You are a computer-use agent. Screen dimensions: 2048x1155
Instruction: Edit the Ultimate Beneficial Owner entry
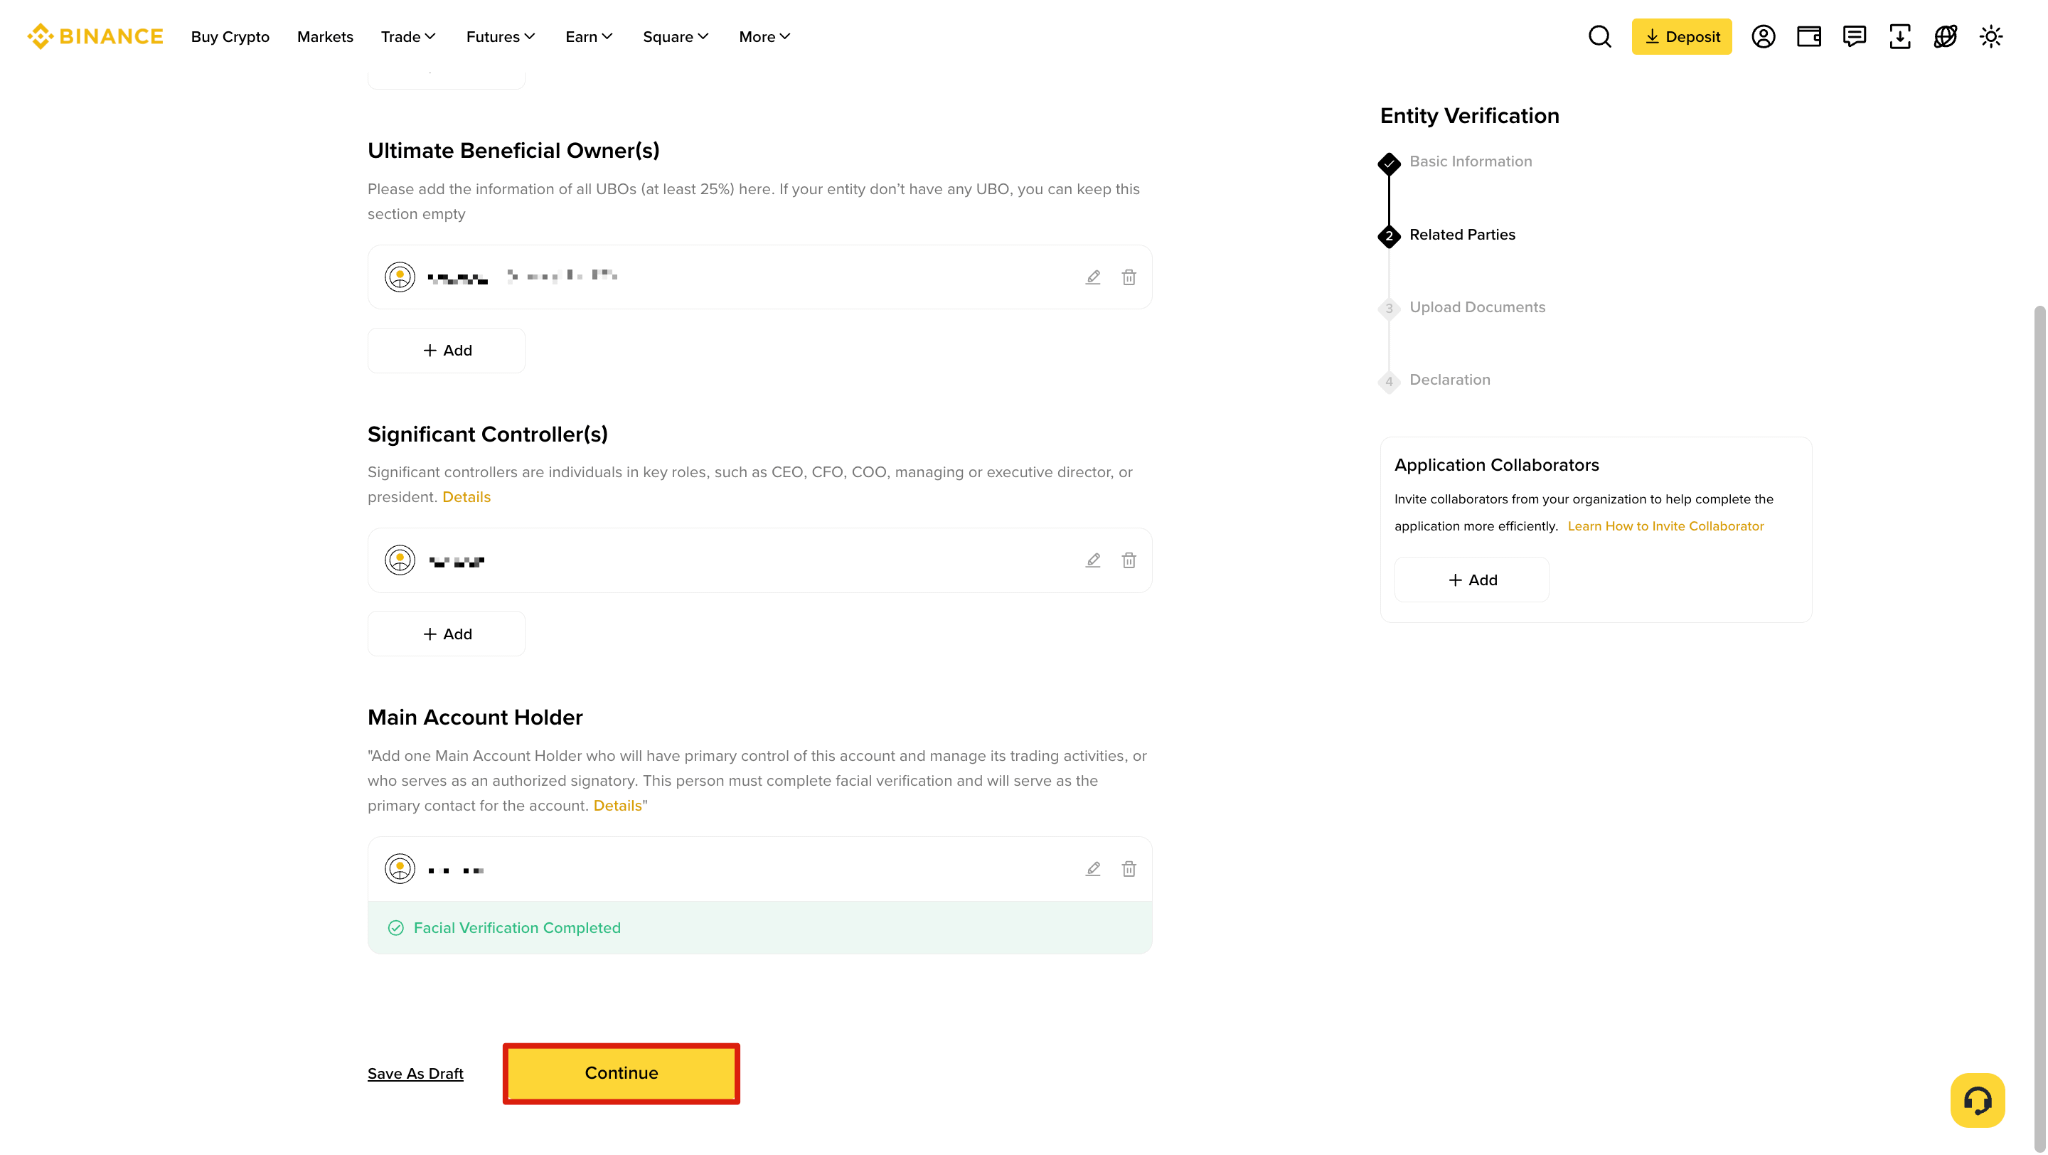(x=1093, y=277)
